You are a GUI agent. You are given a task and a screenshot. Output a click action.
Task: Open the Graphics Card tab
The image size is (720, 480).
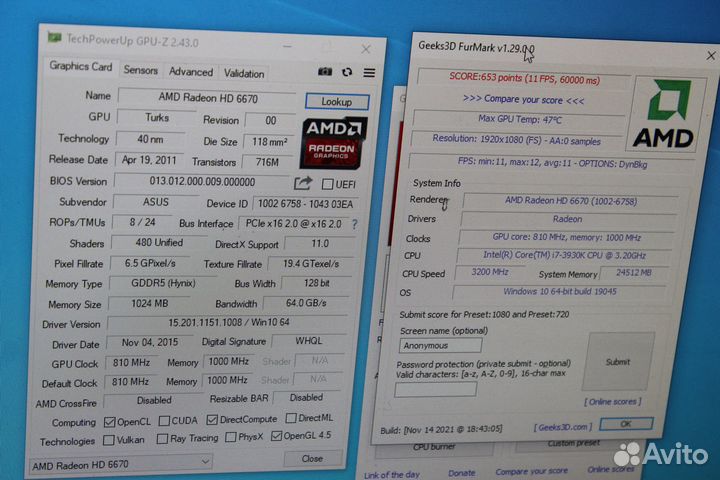[81, 67]
